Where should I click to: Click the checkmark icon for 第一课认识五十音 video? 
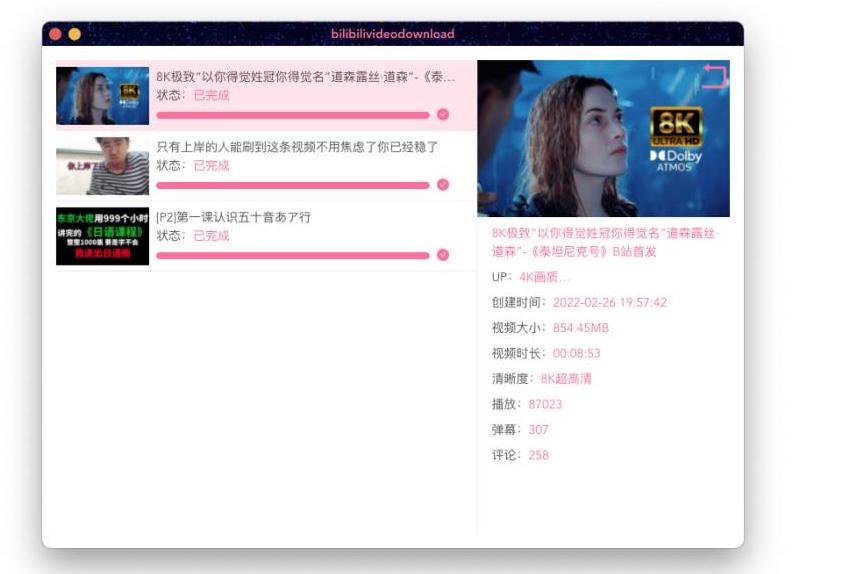tap(443, 255)
